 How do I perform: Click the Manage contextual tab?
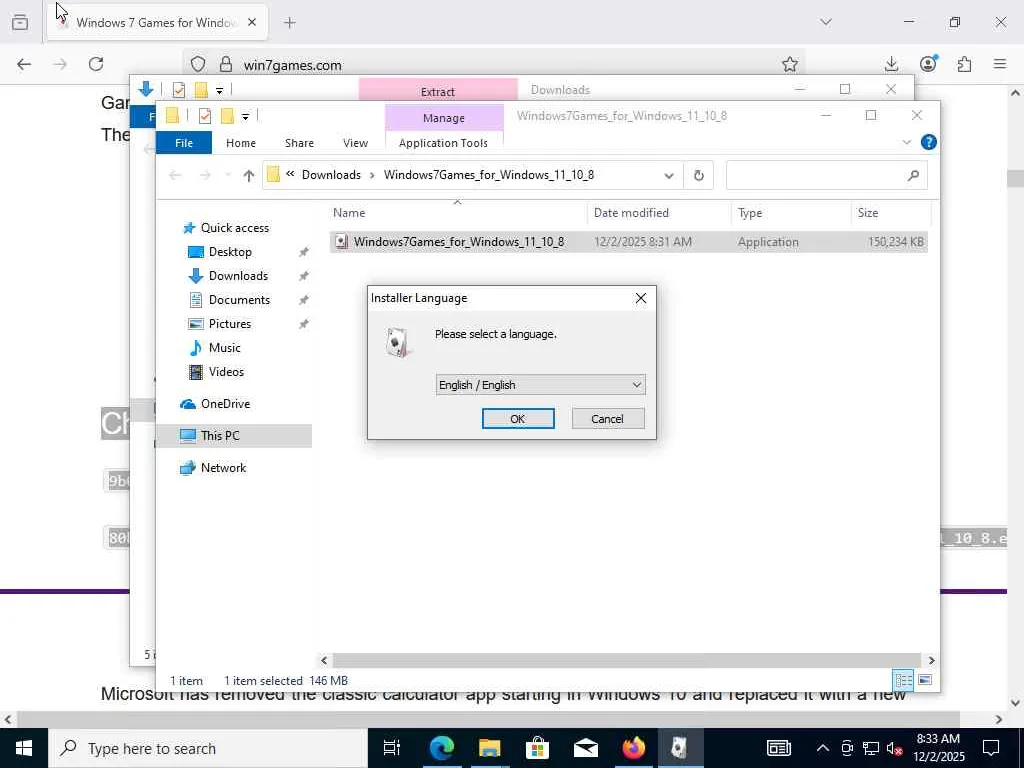(x=443, y=118)
